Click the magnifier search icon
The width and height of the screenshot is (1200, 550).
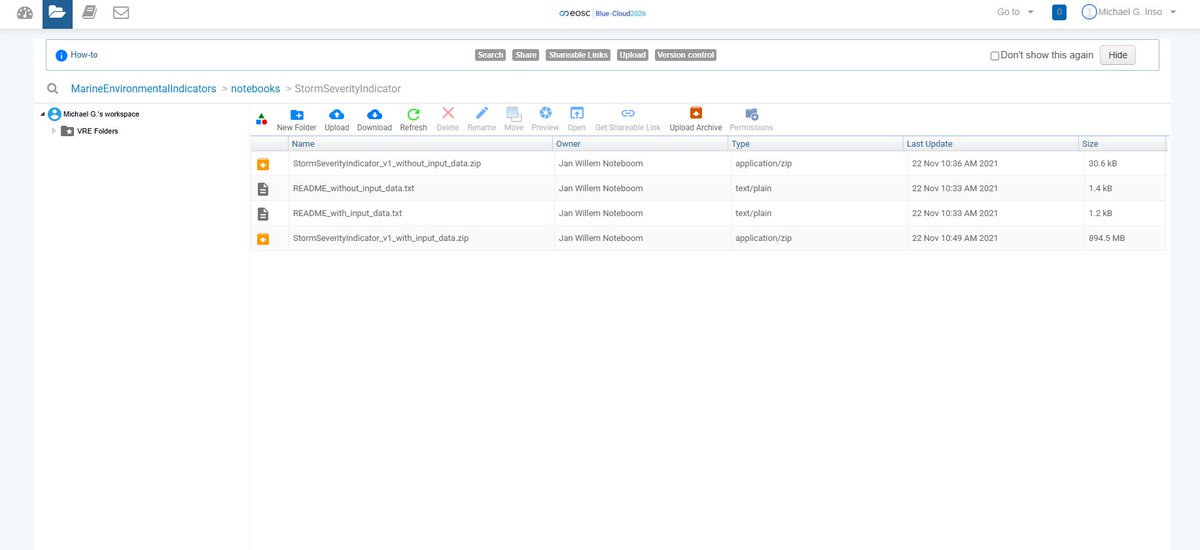coord(52,89)
